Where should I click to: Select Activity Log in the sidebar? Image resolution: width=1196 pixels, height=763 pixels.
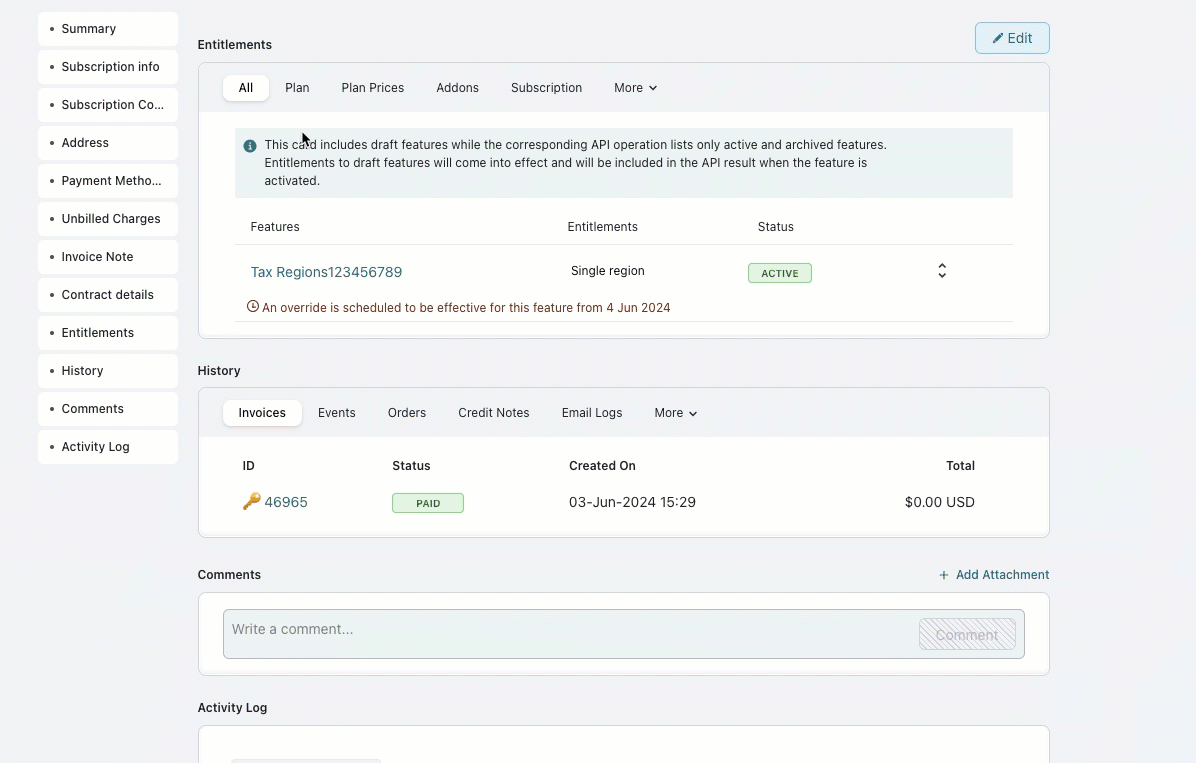click(x=108, y=447)
